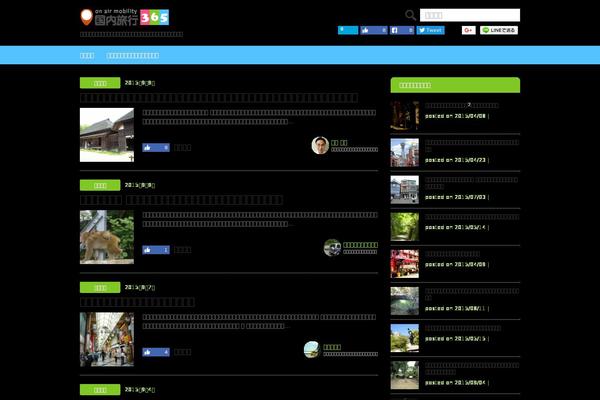600x400 pixels.
Task: Click excerpt text beside the farmhouse photo
Action: [x=259, y=117]
